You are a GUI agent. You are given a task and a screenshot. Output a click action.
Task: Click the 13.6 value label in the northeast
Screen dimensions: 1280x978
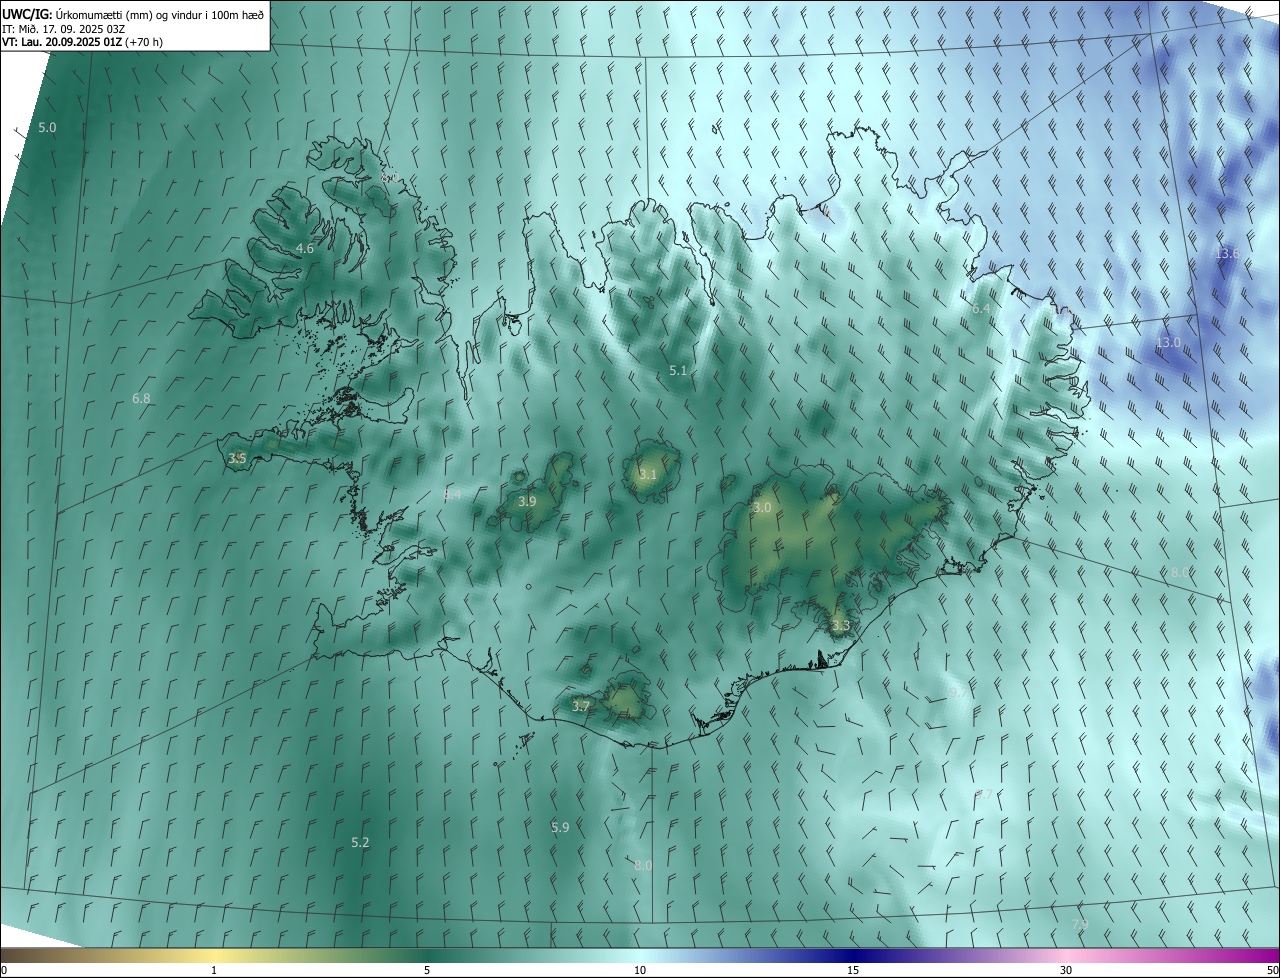(1227, 254)
